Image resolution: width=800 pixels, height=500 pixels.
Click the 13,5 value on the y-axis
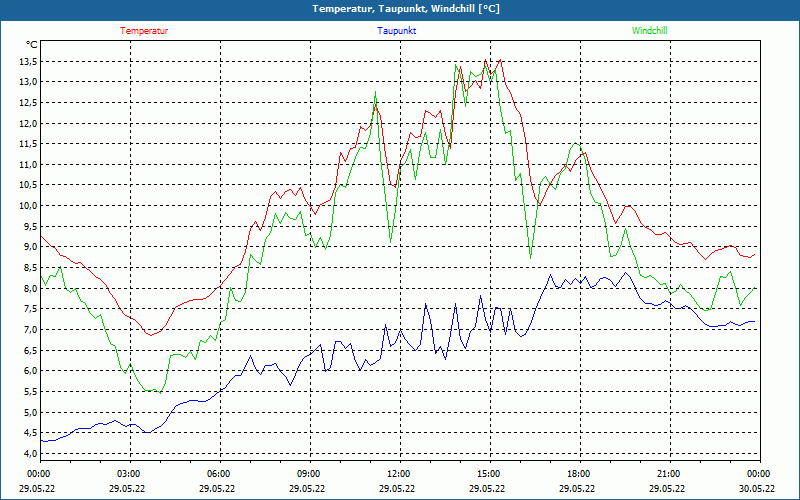click(28, 61)
